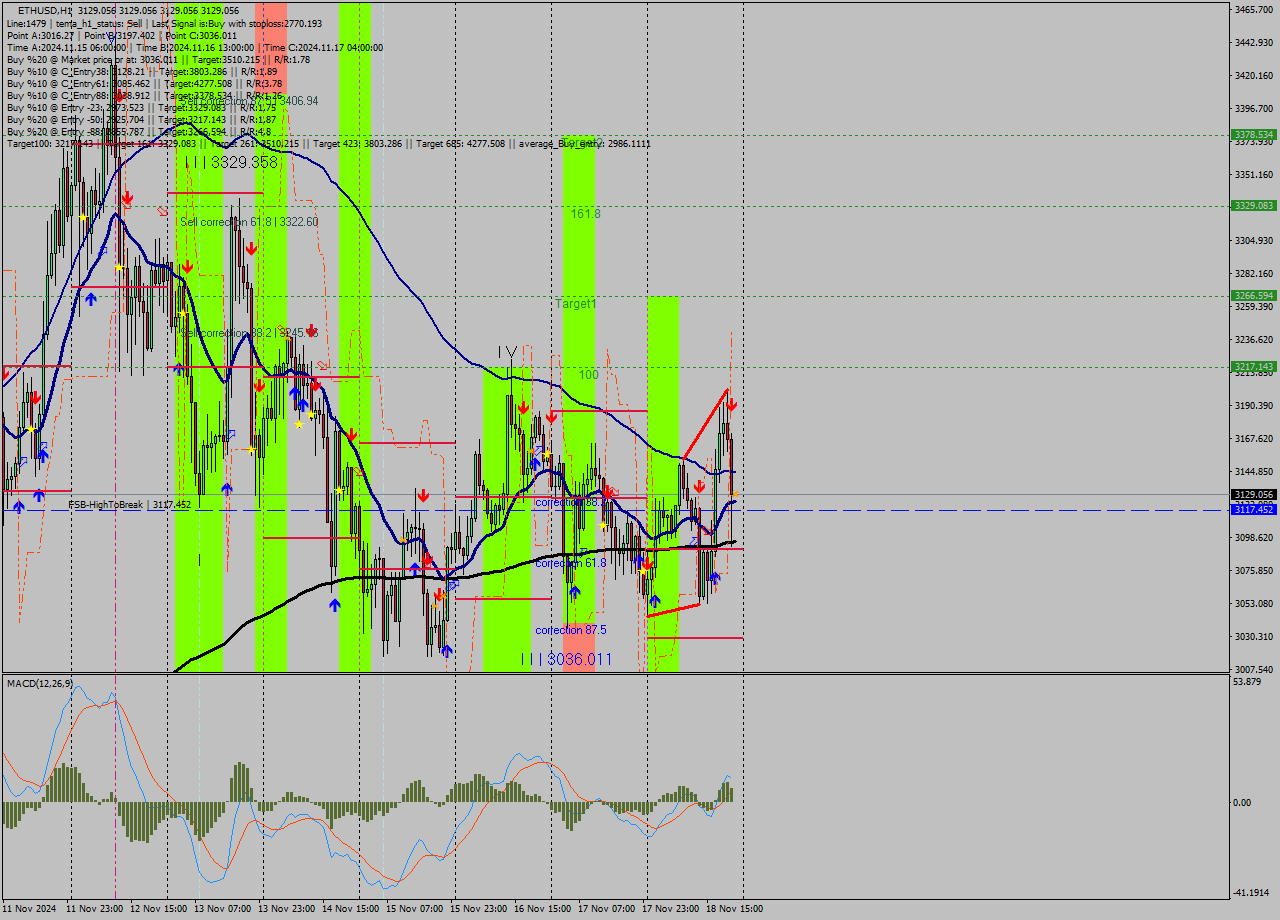The width and height of the screenshot is (1280, 920).
Task: Click the 3190.390 price scale value
Action: tap(1254, 405)
